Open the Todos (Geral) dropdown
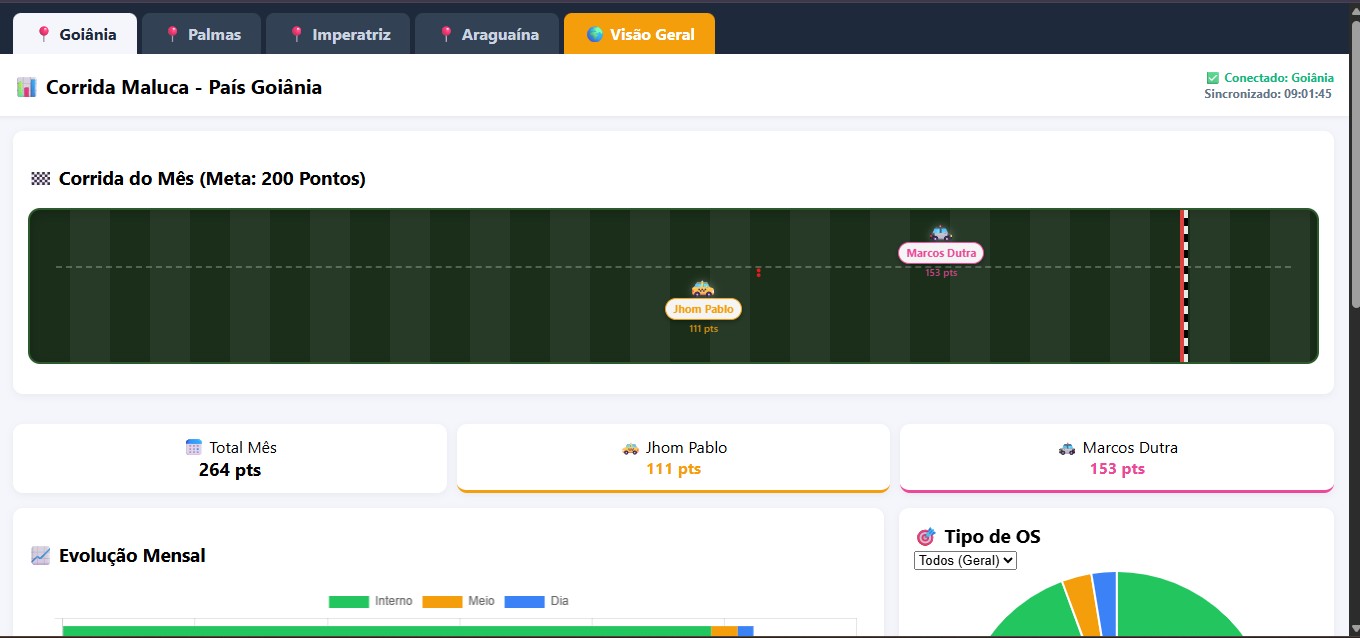1360x638 pixels. [965, 560]
